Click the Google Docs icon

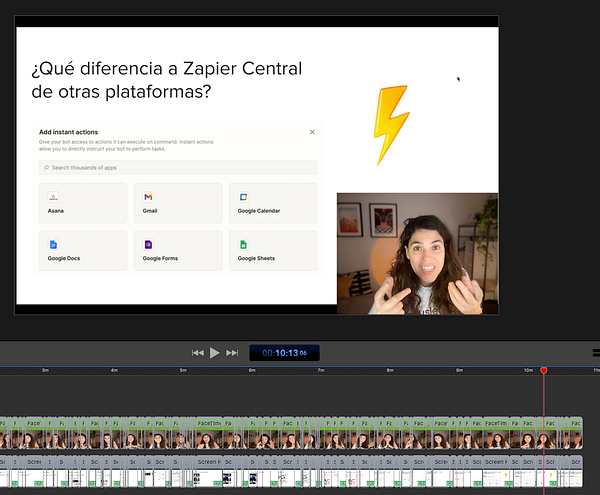coord(54,244)
